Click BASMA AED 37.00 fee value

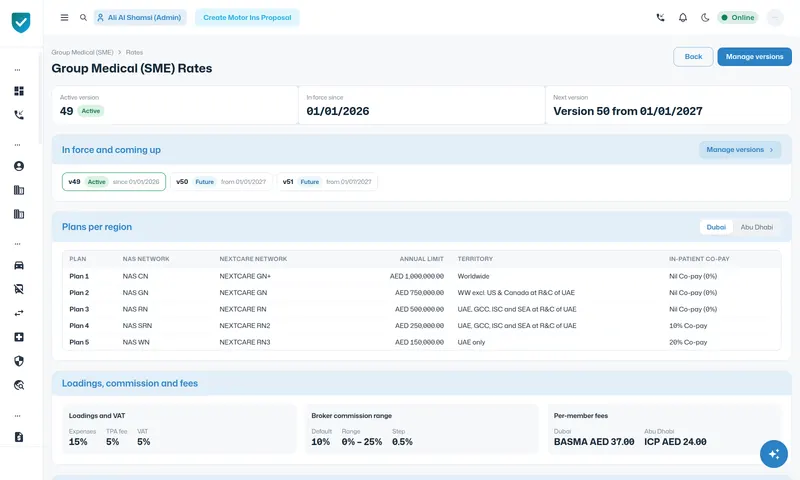594,442
